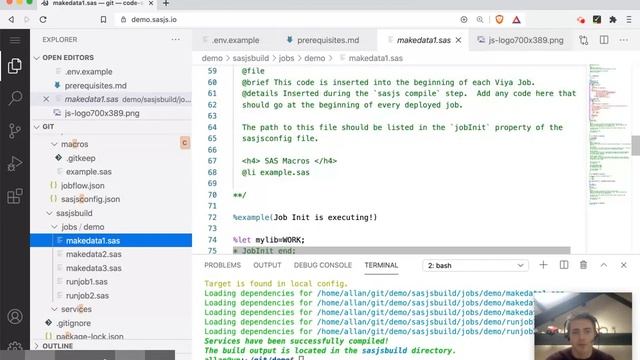Go back in the browser
Viewport: 640px width, 360px height.
[11, 20]
